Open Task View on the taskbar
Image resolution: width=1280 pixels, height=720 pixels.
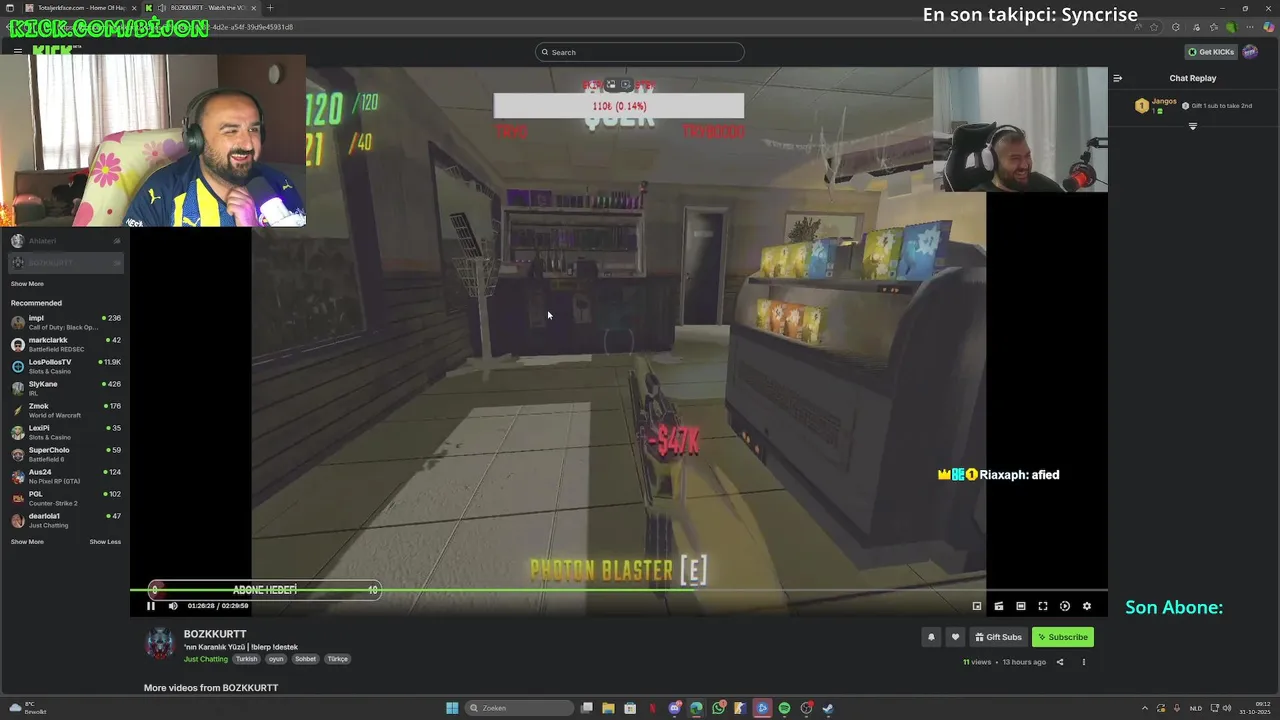(x=587, y=708)
